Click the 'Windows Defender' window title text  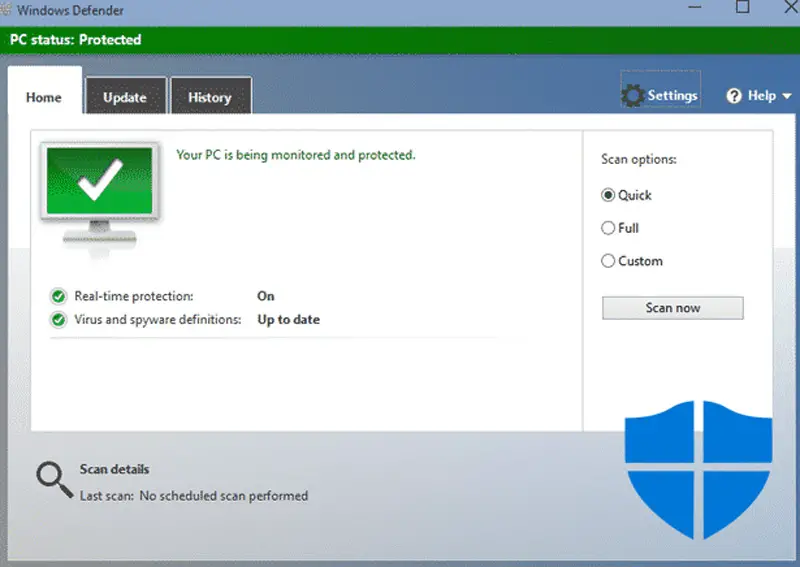[x=70, y=10]
